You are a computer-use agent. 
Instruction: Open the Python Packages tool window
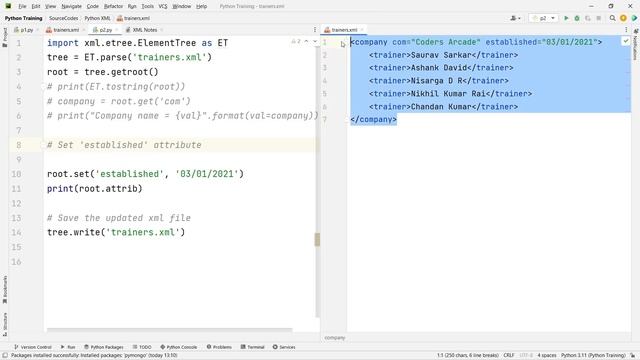pyautogui.click(x=104, y=347)
